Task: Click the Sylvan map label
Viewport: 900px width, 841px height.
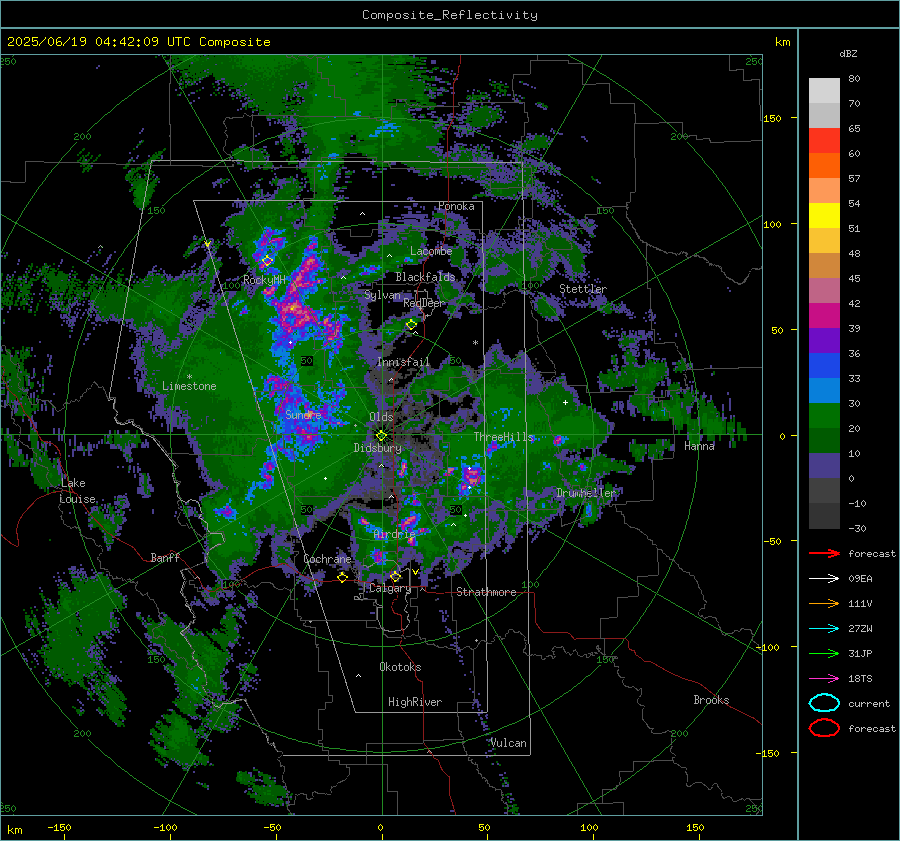Action: [x=382, y=295]
